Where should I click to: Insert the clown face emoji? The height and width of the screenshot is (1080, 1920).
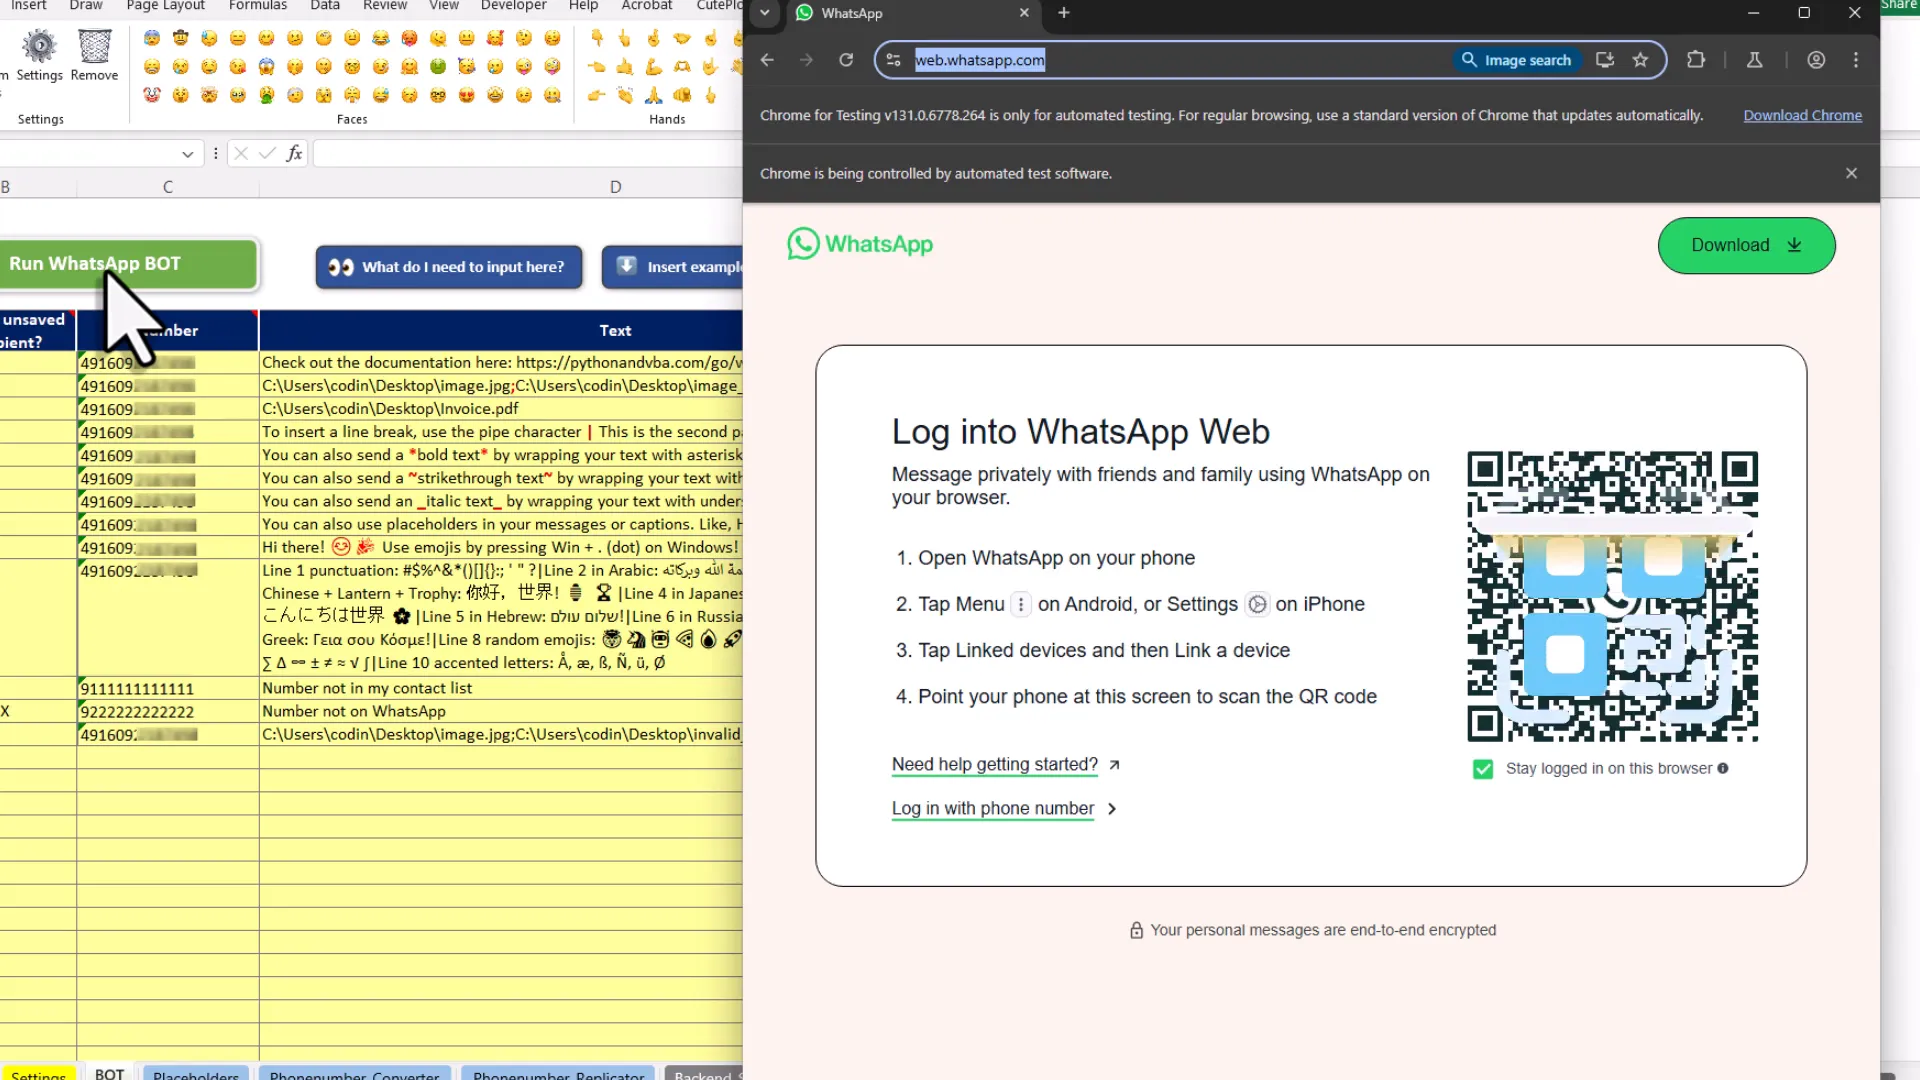152,95
